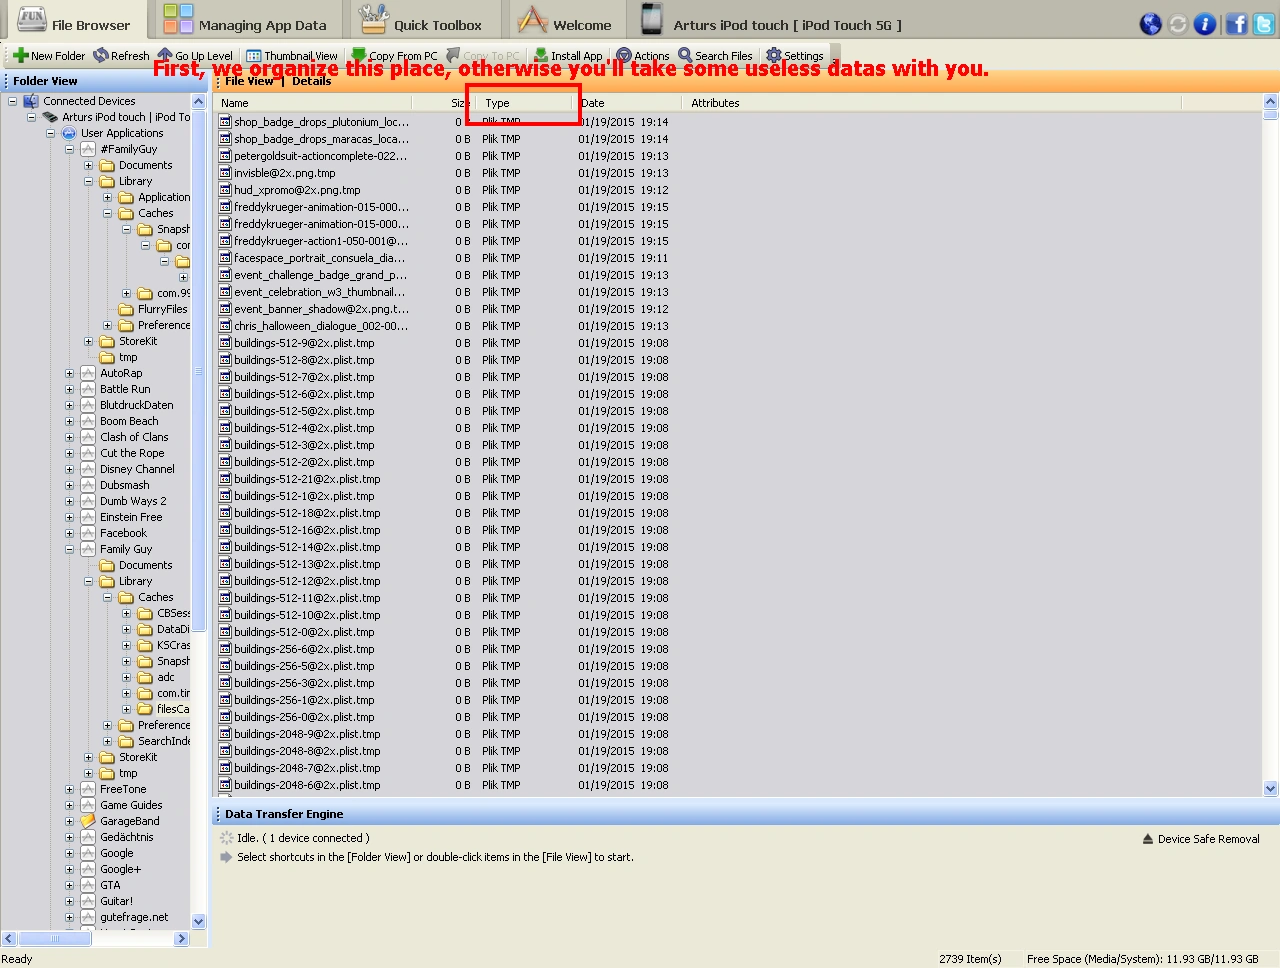Switch to the Managing App Data tab
The image size is (1280, 968).
click(246, 21)
